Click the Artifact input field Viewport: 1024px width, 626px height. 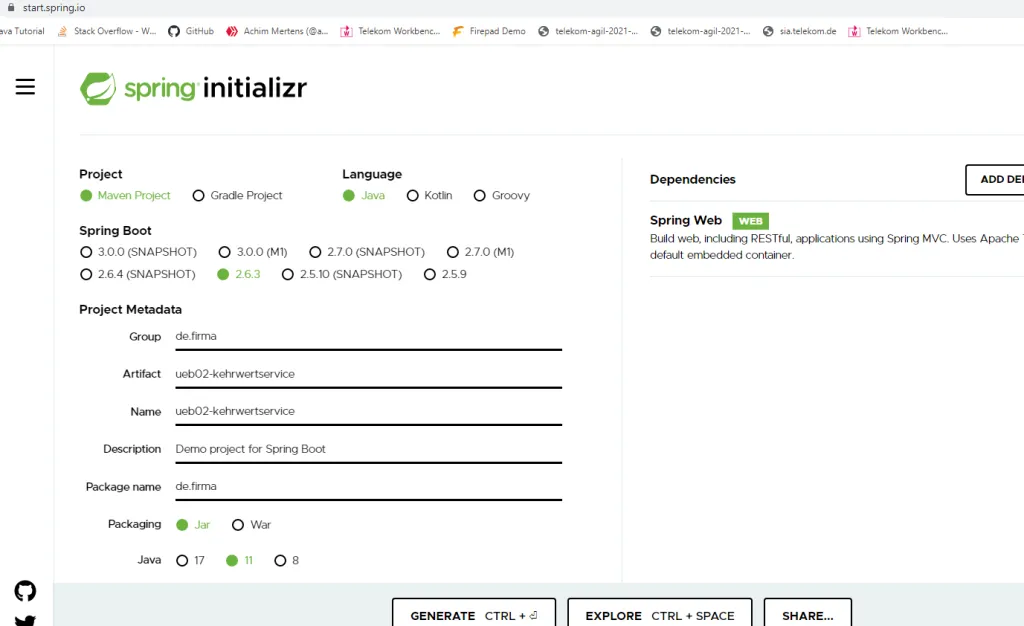pyautogui.click(x=368, y=374)
